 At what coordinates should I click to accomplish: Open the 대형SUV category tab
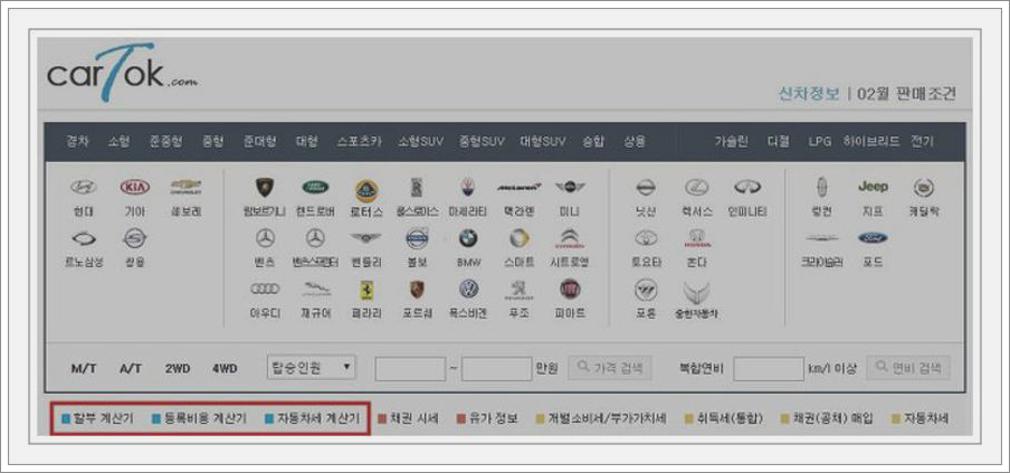coord(542,142)
